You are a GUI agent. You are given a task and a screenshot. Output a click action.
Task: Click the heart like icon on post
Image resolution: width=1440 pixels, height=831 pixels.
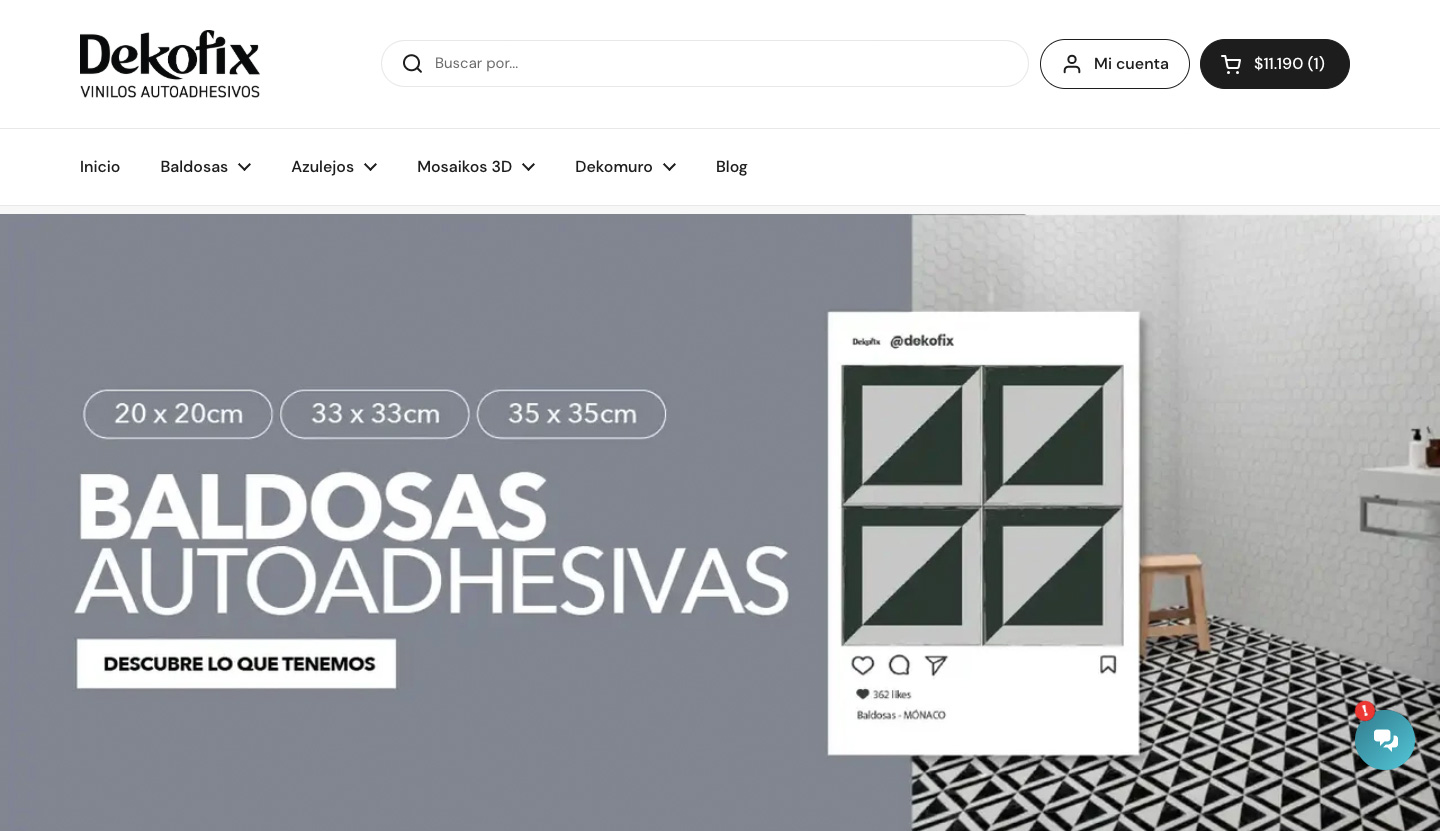pyautogui.click(x=863, y=665)
